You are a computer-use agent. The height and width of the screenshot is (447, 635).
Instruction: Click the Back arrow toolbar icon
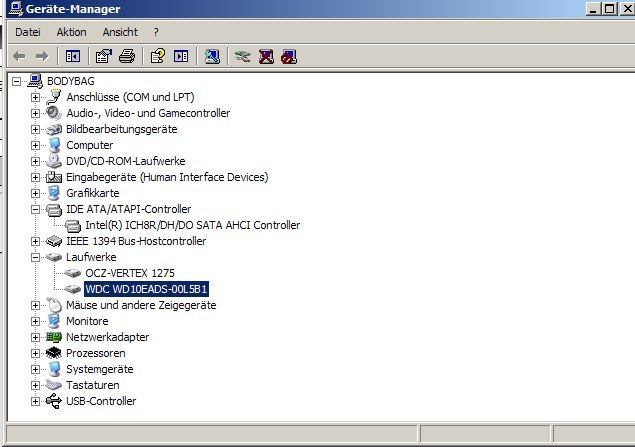pyautogui.click(x=19, y=56)
